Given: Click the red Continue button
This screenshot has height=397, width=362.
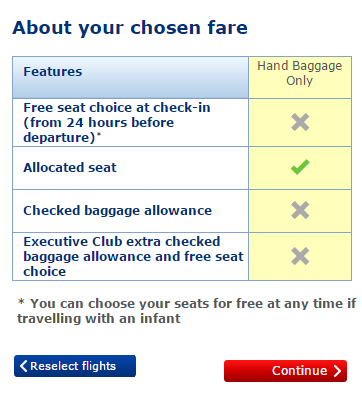Looking at the screenshot, I should (x=285, y=371).
